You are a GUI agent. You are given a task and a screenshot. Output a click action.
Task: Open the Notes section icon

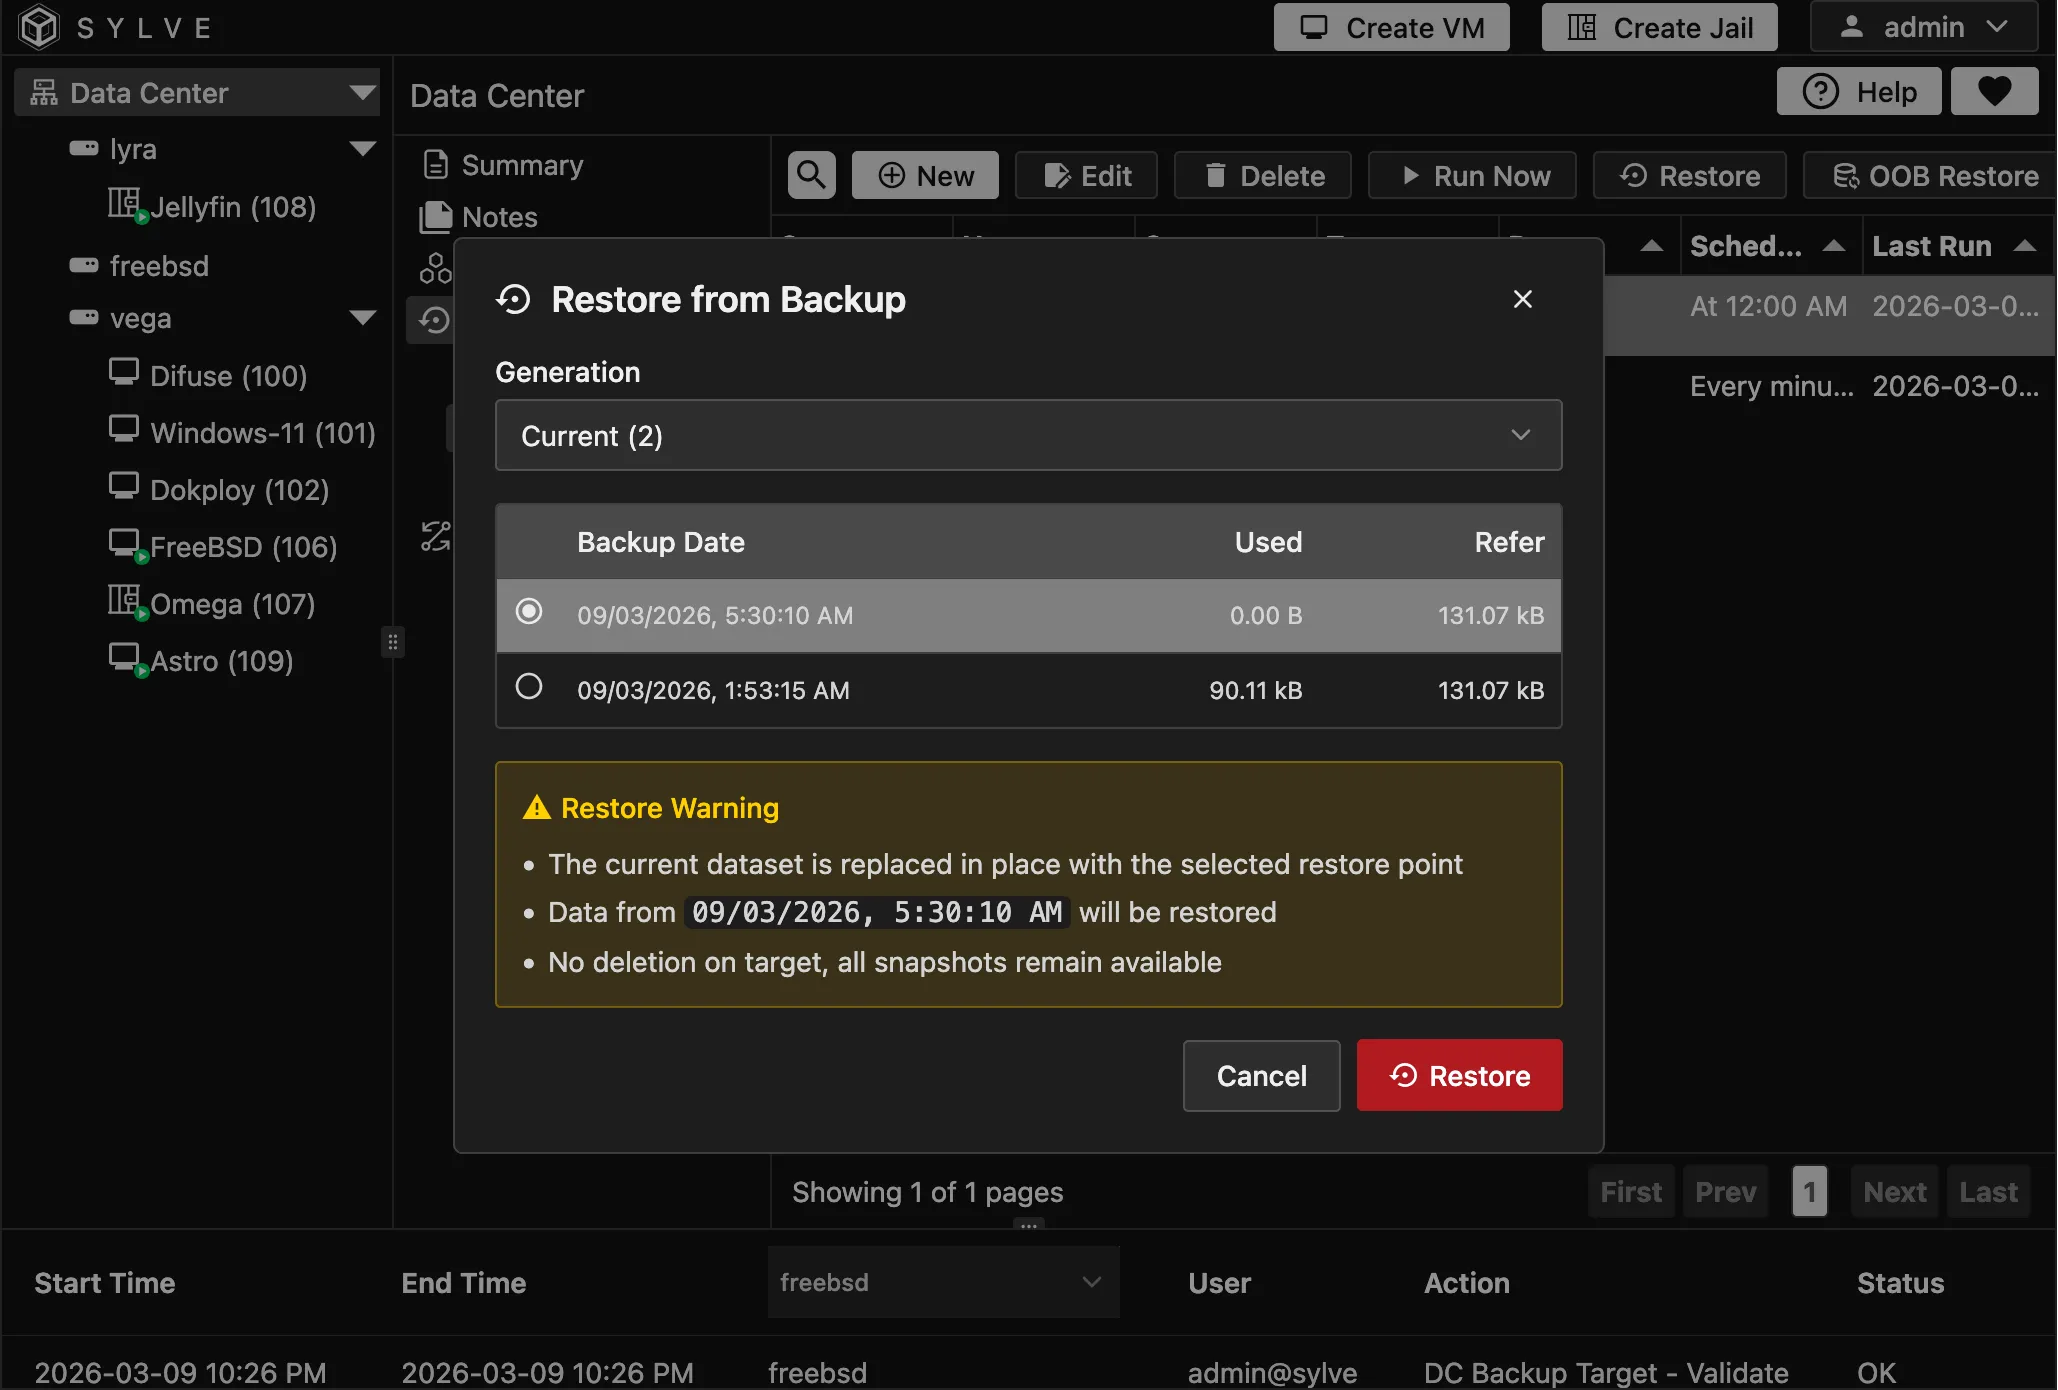pyautogui.click(x=436, y=216)
